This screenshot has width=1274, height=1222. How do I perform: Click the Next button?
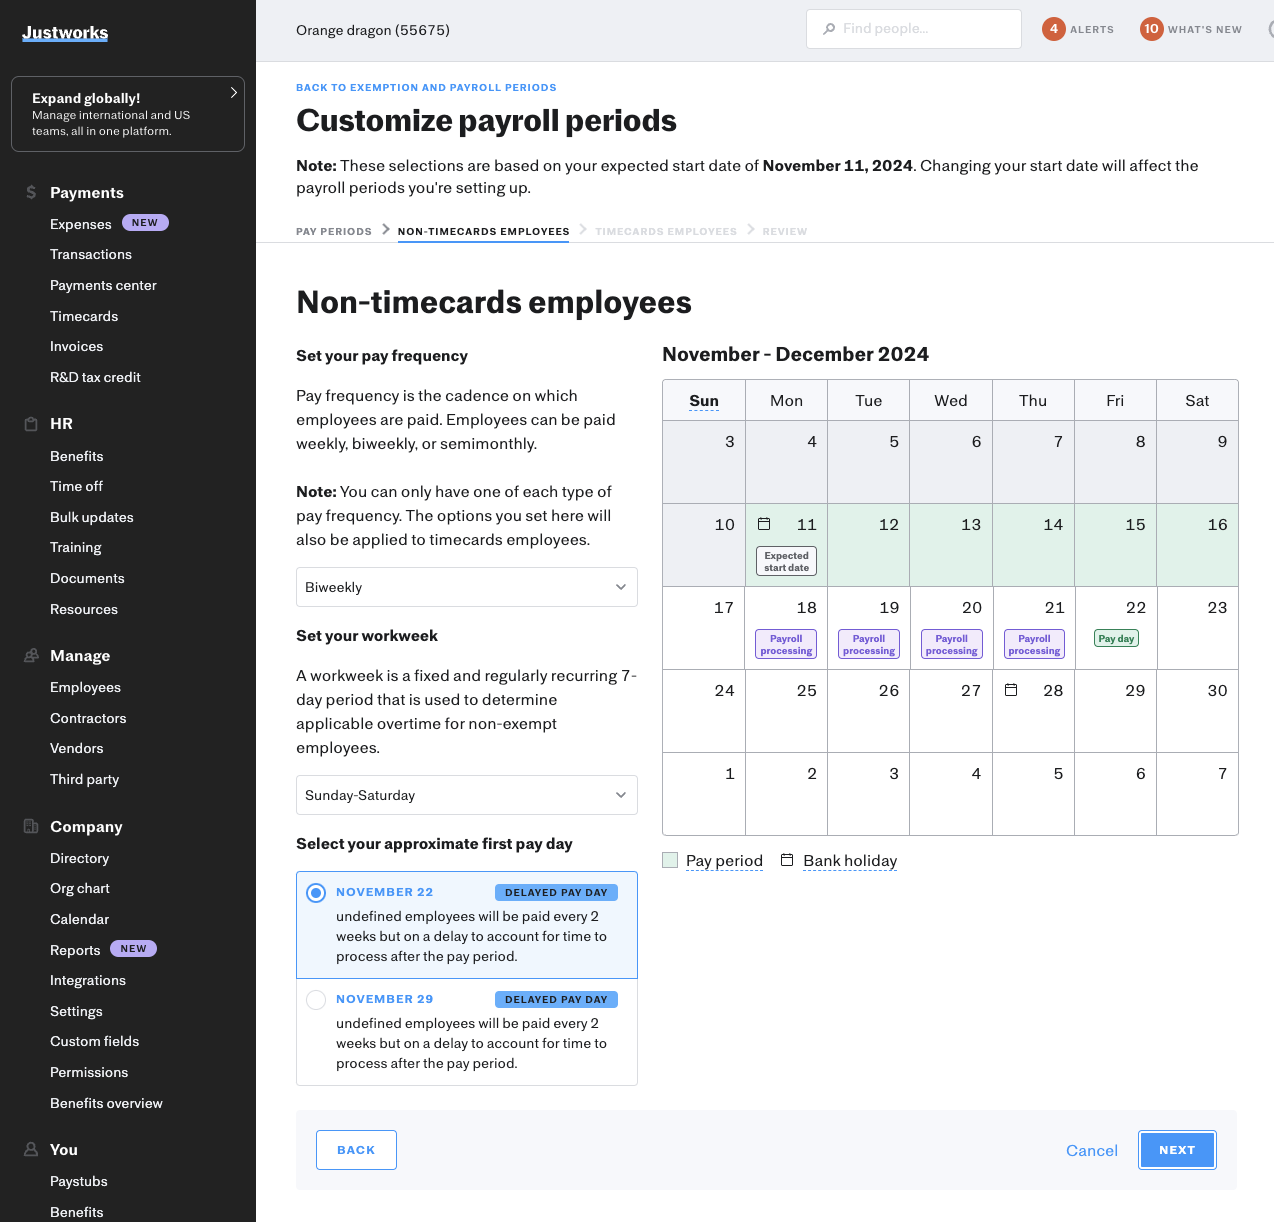[1177, 1150]
